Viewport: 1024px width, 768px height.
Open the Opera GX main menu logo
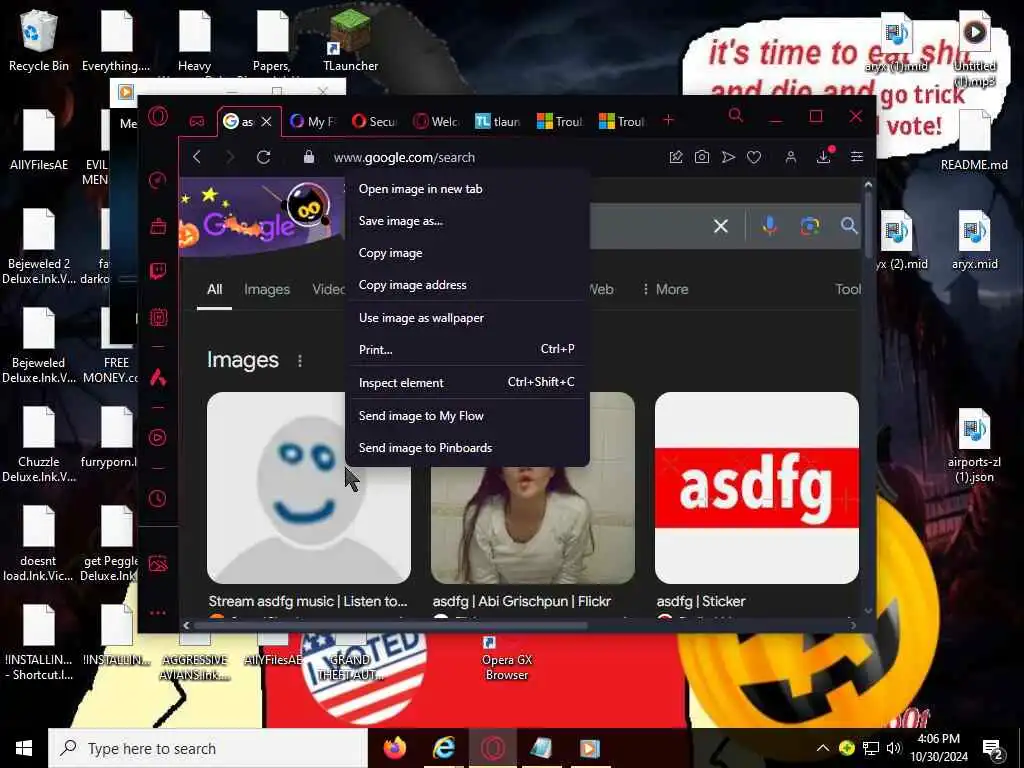coord(158,117)
